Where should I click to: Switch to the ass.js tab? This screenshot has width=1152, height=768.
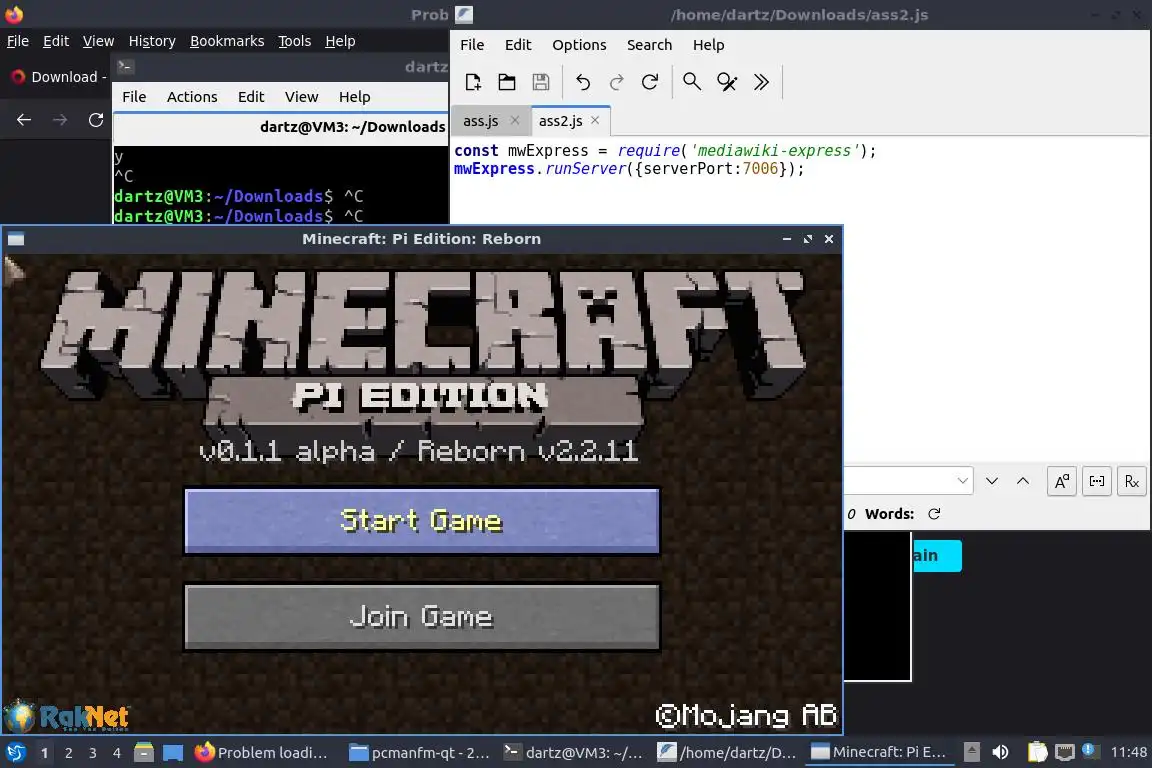[480, 121]
